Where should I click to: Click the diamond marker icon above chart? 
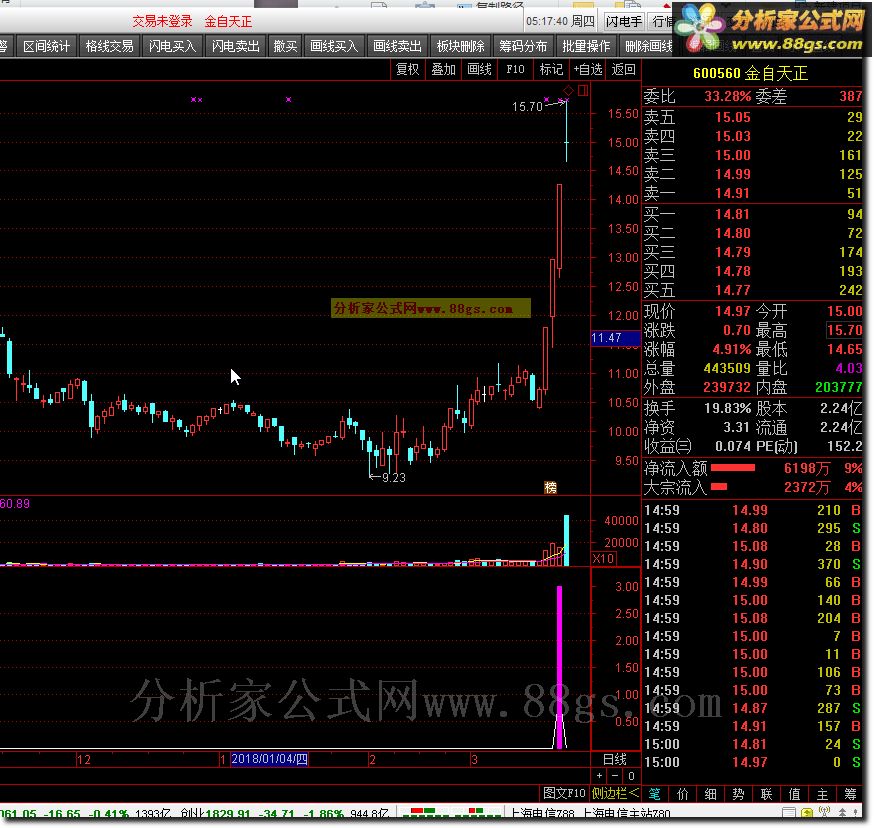[567, 90]
